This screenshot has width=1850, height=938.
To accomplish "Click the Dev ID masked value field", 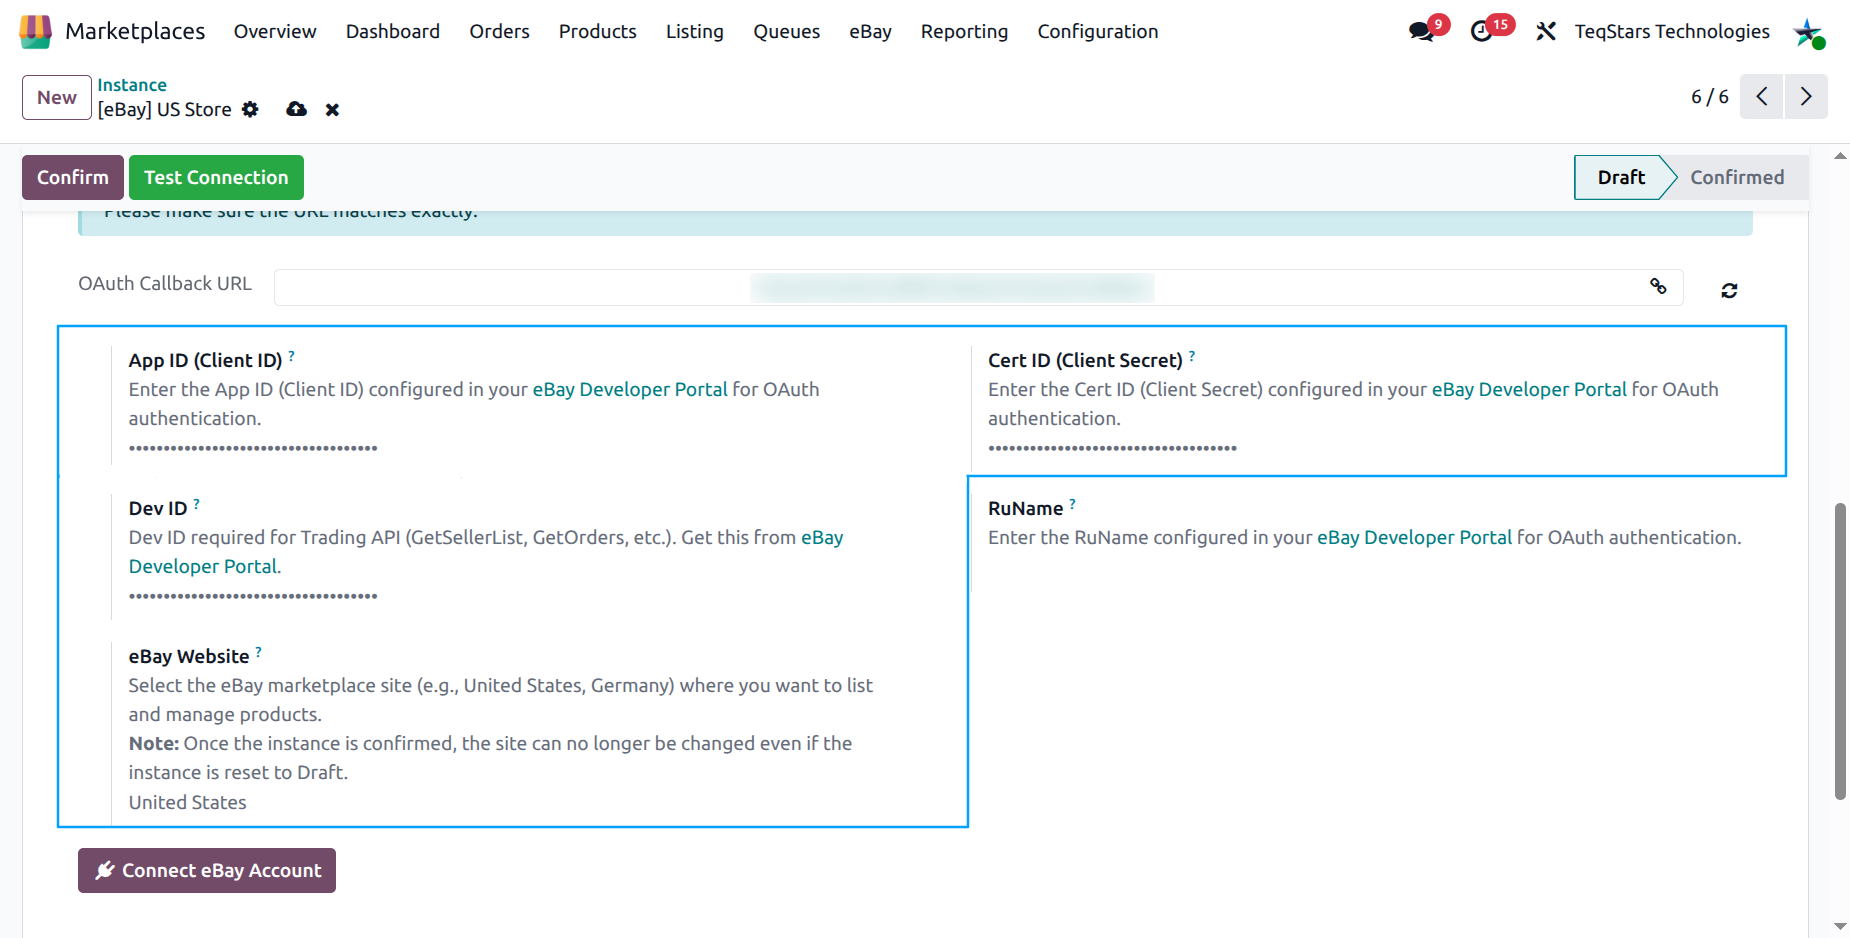I will (x=253, y=596).
